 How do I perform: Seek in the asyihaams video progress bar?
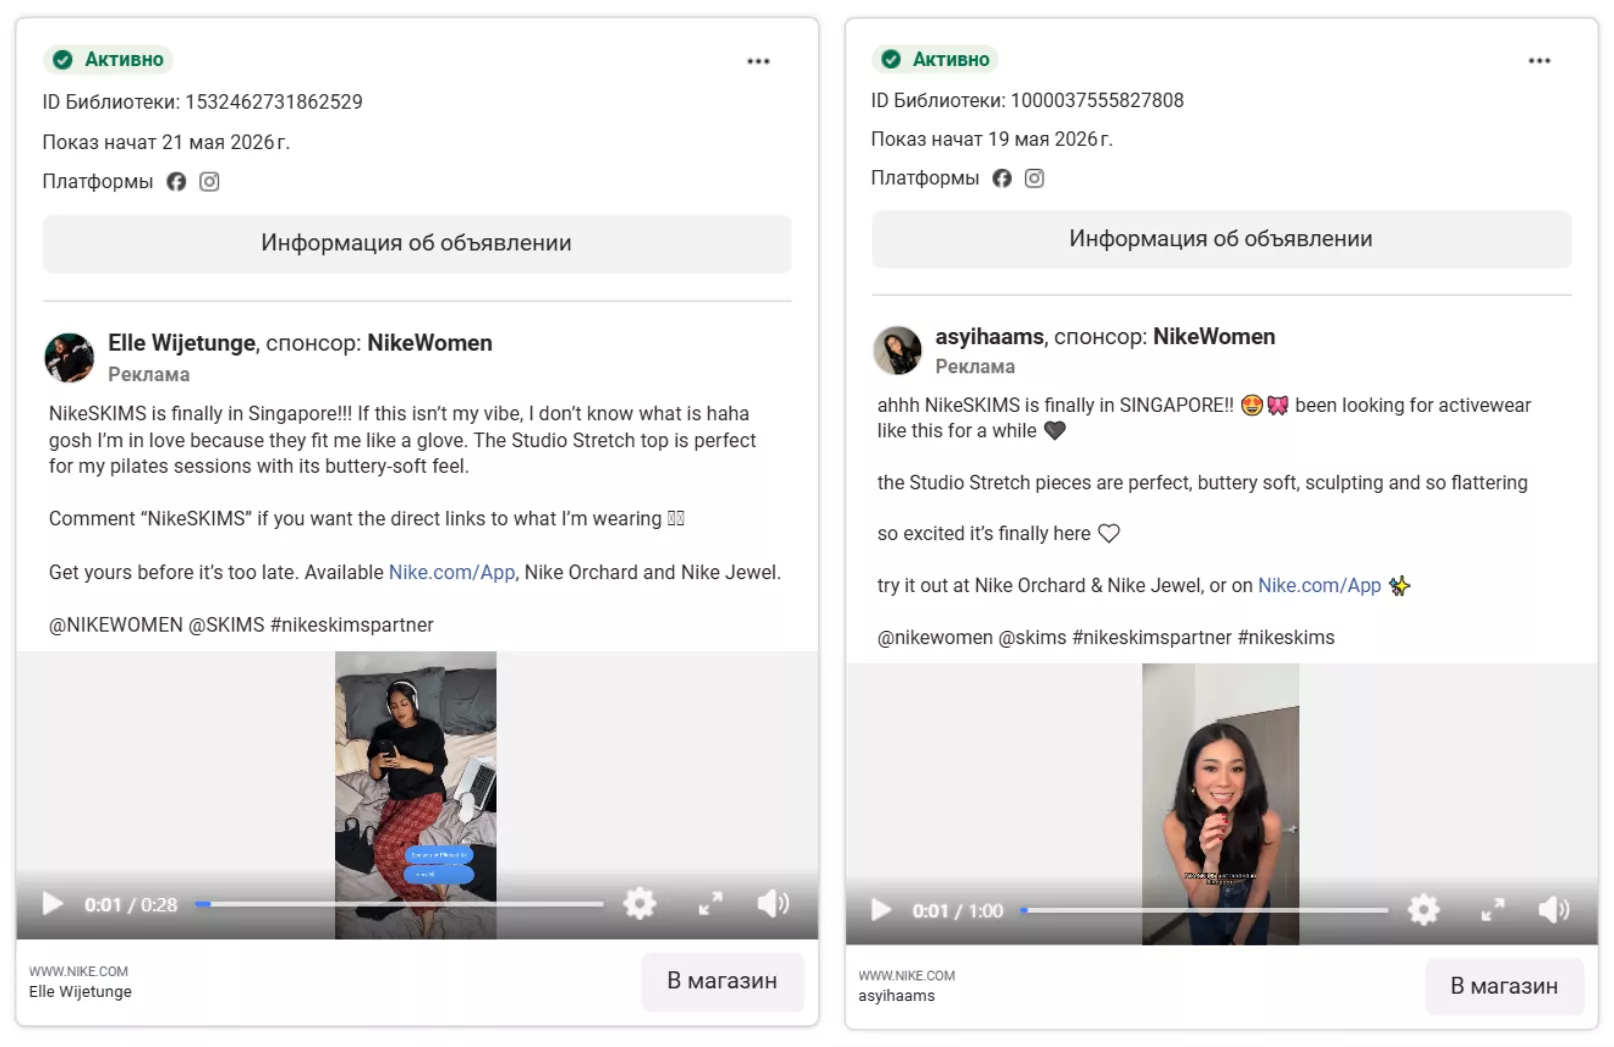[1204, 910]
